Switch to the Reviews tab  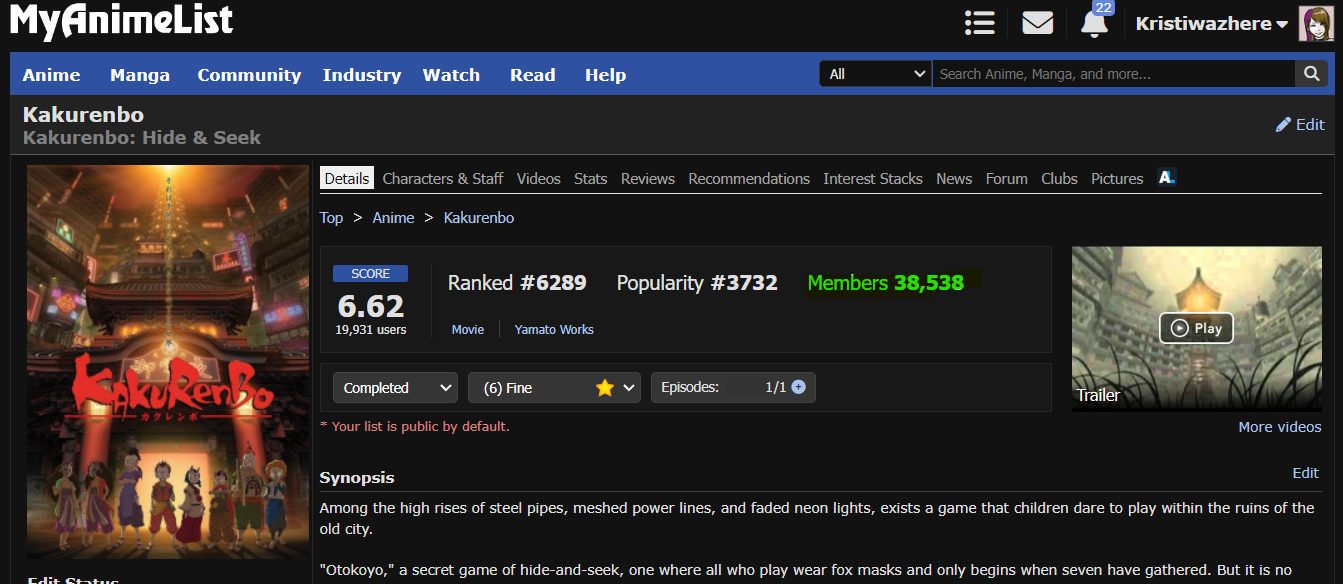(x=648, y=178)
